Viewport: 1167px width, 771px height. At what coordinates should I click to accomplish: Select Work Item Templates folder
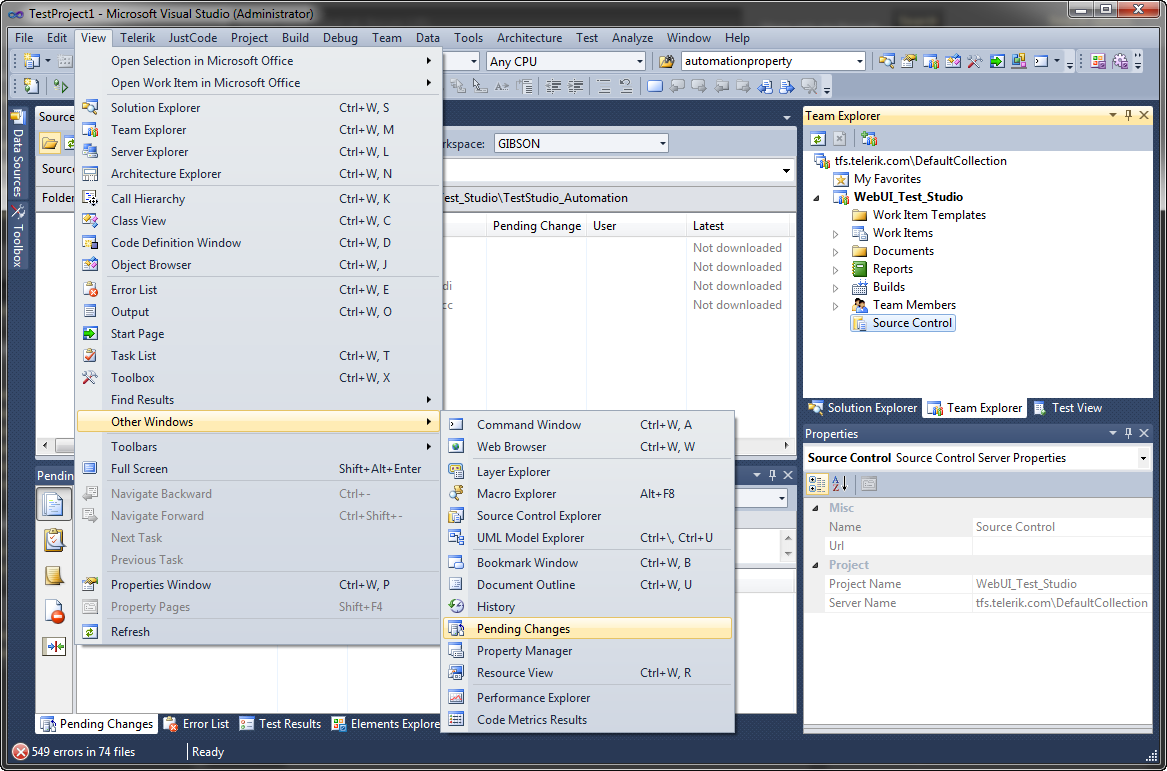[x=929, y=215]
